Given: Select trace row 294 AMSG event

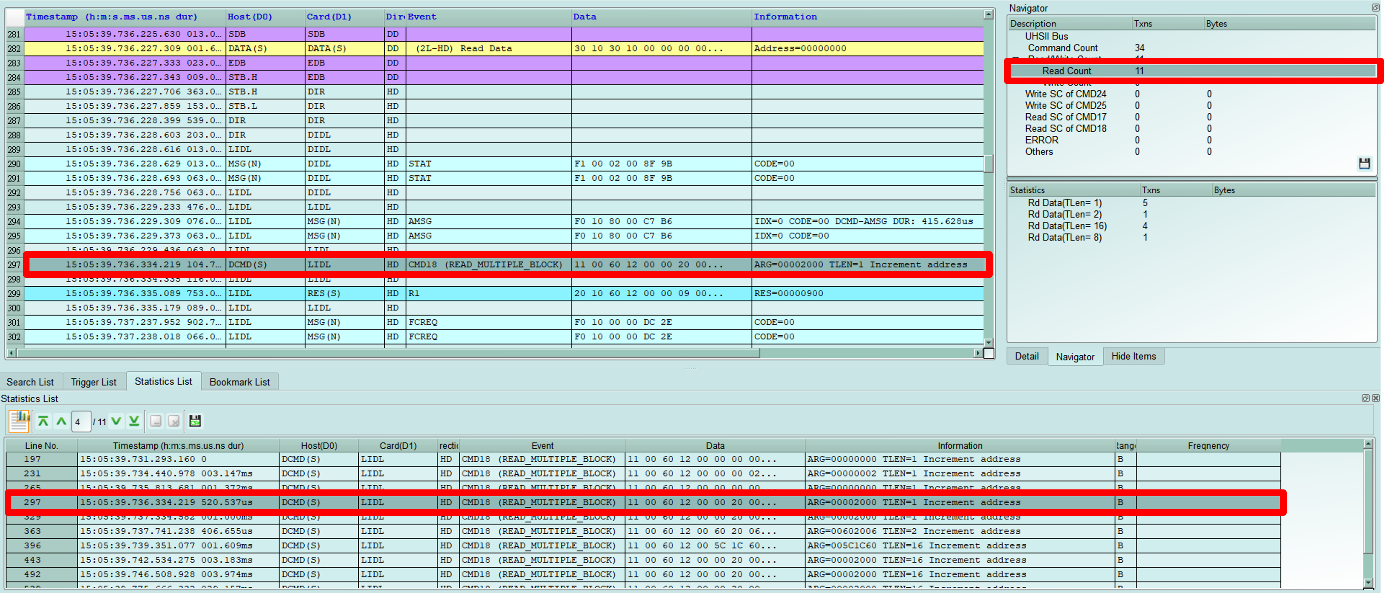Looking at the screenshot, I should coord(494,221).
